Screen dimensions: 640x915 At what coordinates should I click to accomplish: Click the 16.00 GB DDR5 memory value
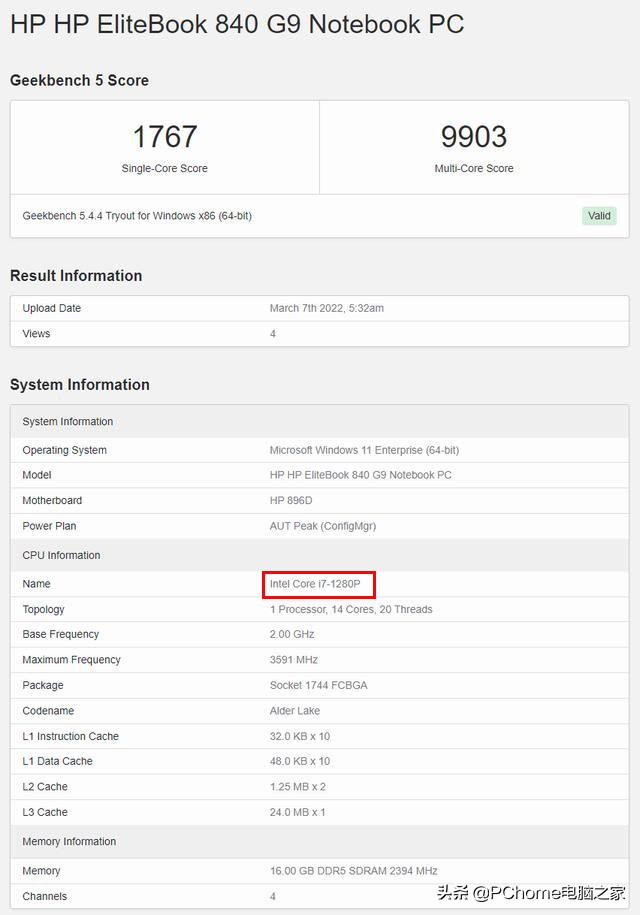click(353, 871)
